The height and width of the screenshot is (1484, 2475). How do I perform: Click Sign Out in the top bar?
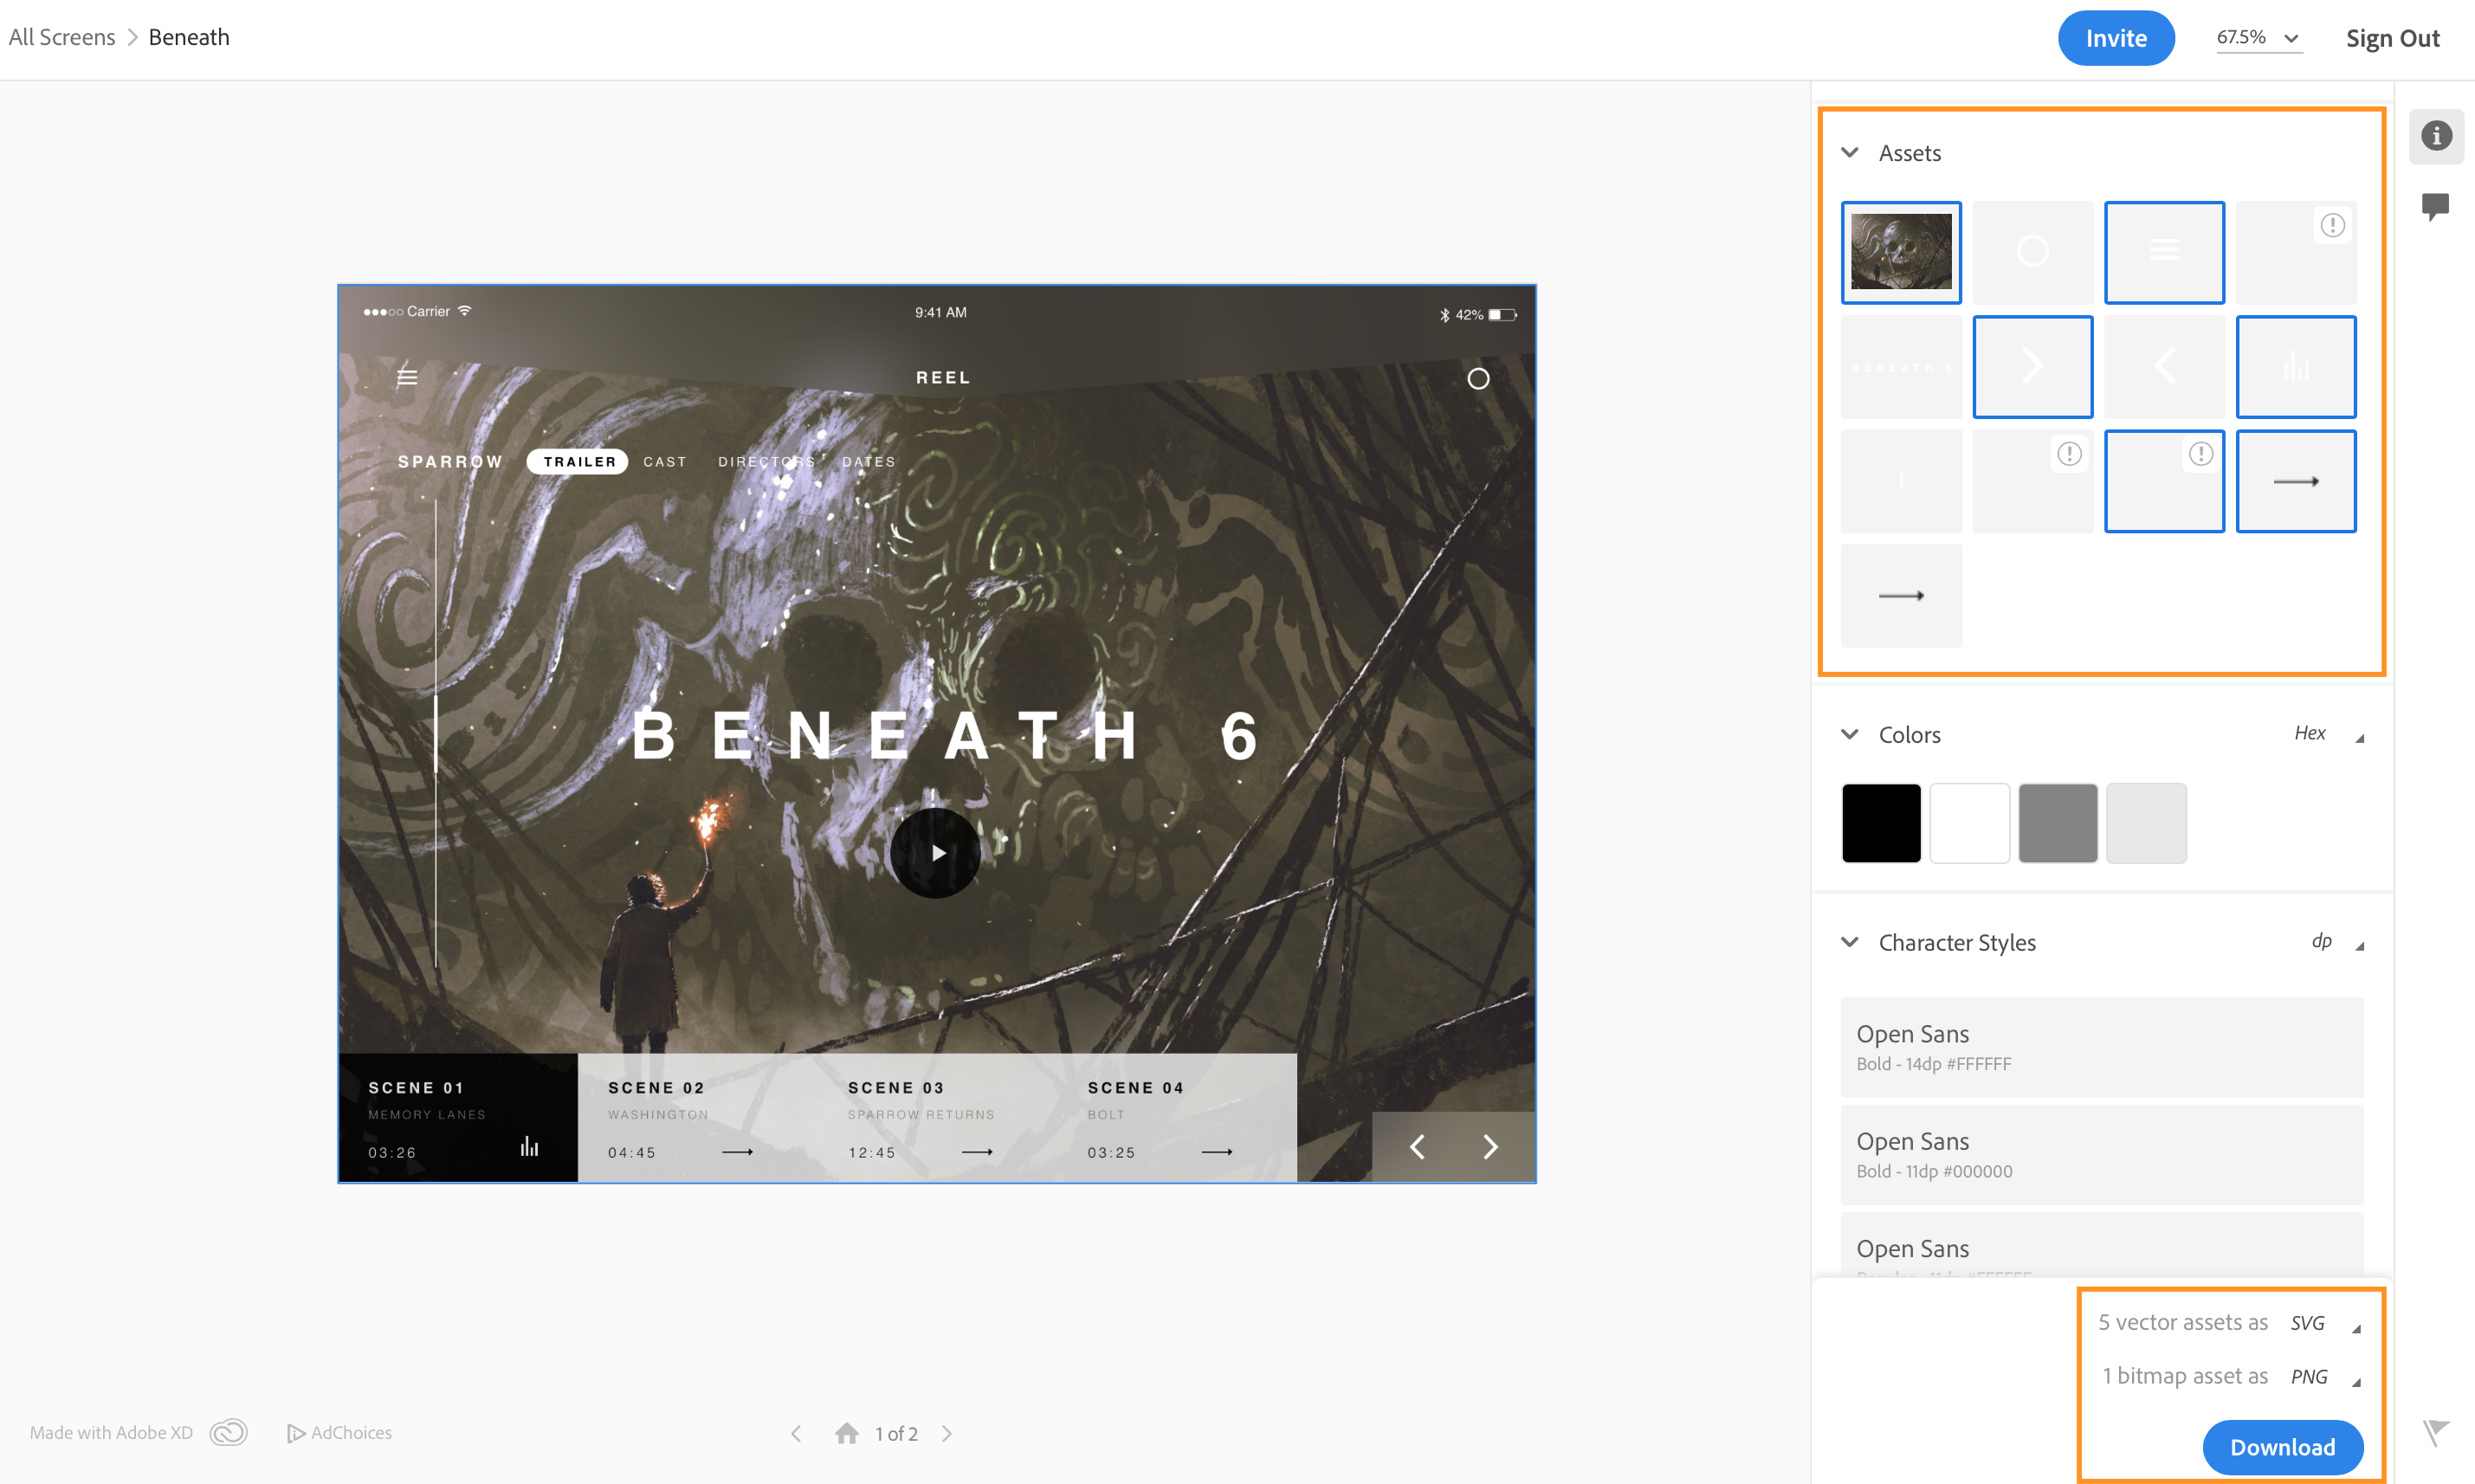tap(2392, 37)
